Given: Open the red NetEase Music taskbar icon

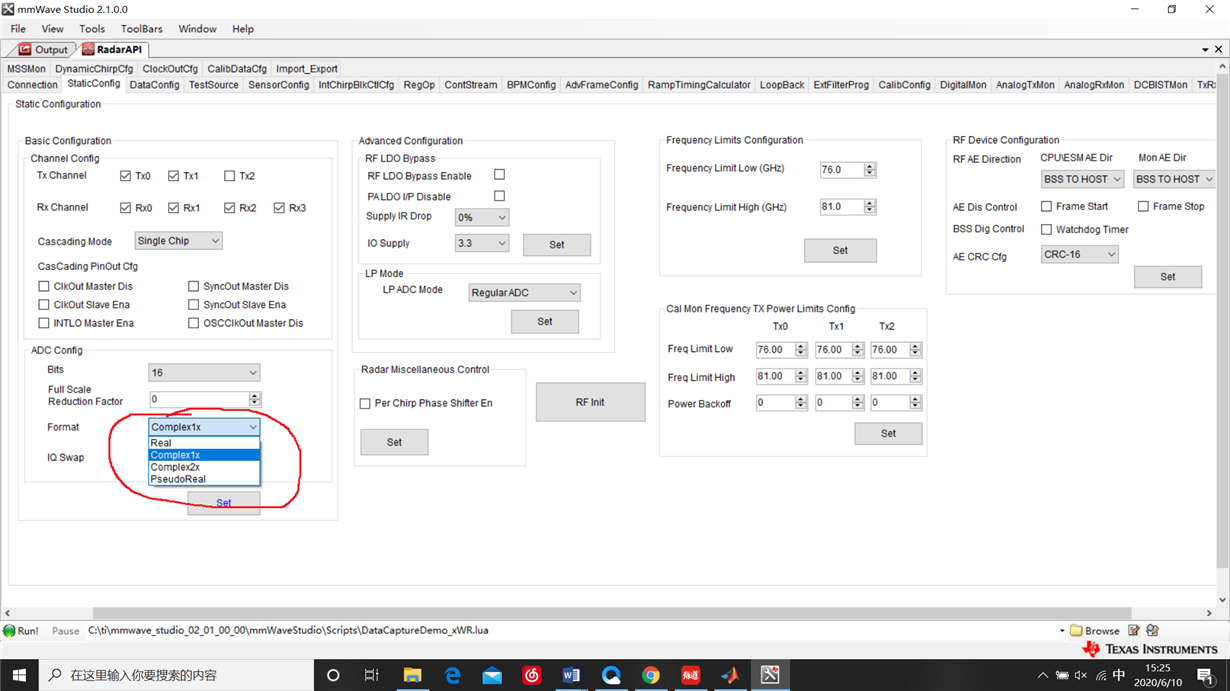Looking at the screenshot, I should (x=532, y=675).
